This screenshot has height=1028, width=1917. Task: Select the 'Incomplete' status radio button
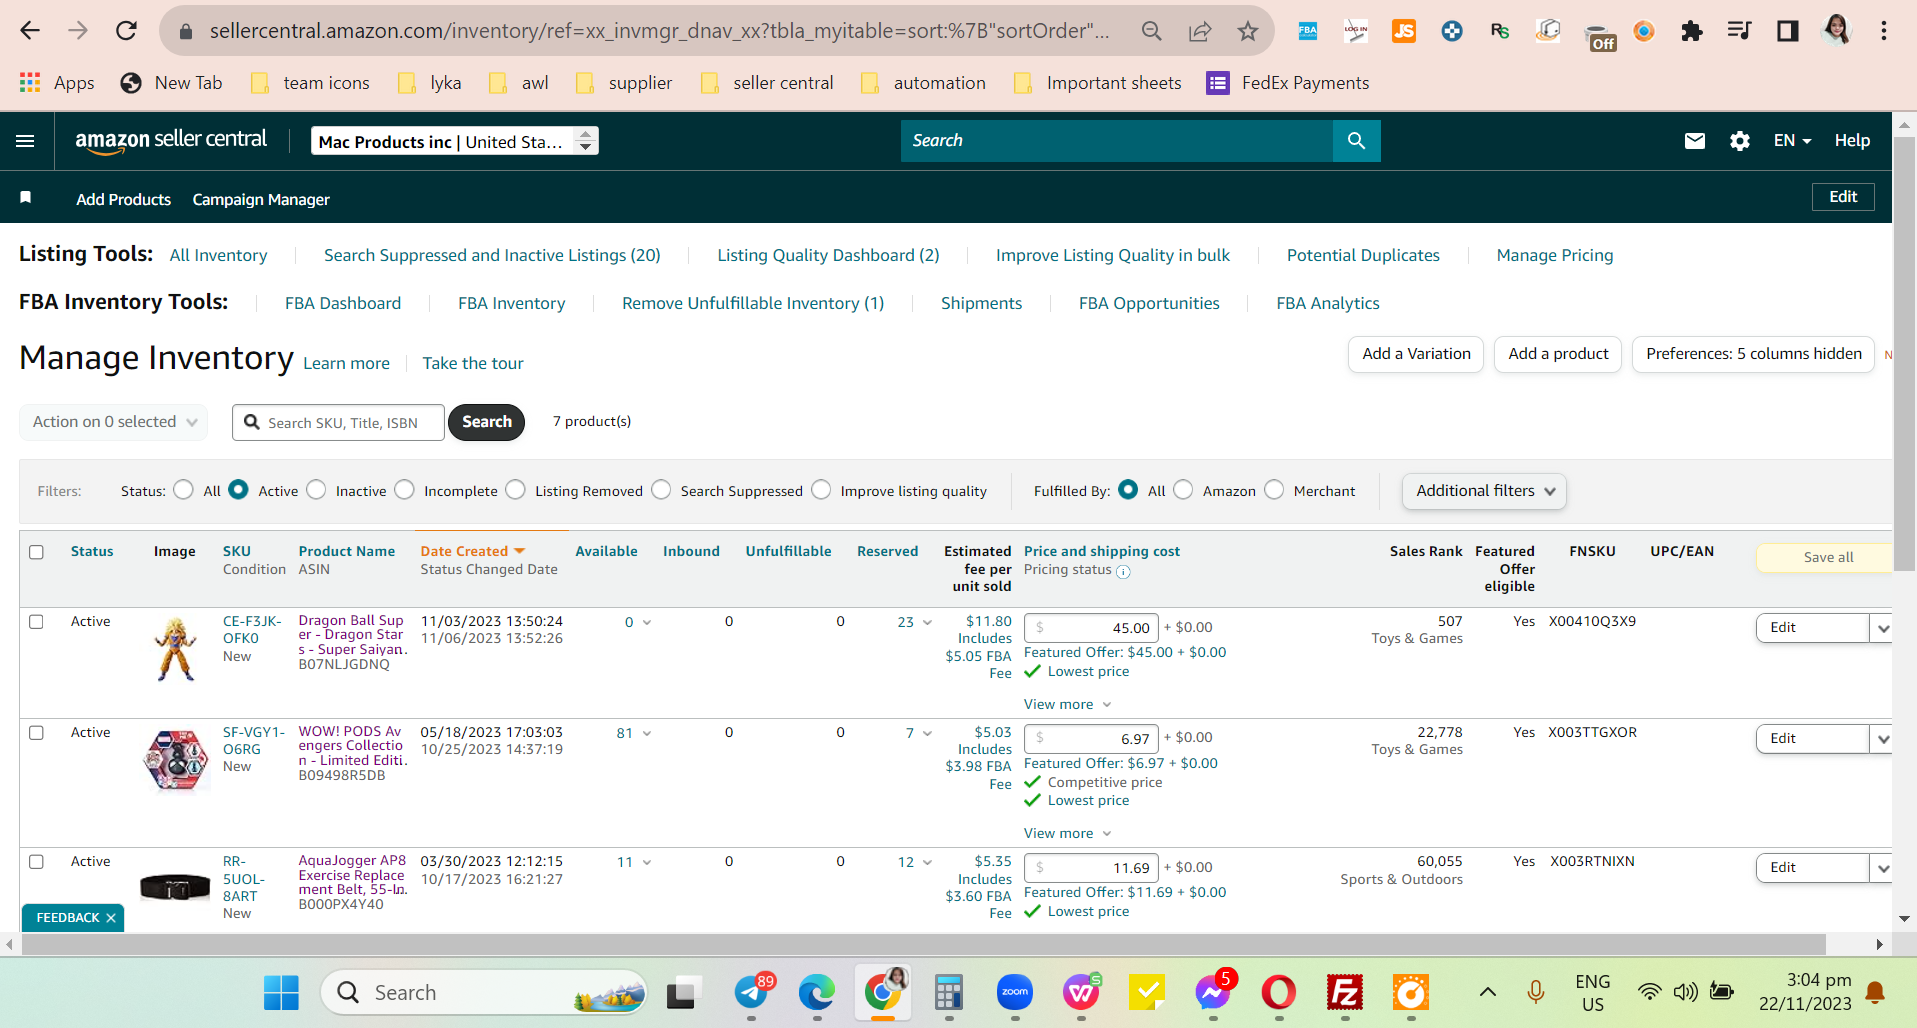click(x=404, y=490)
